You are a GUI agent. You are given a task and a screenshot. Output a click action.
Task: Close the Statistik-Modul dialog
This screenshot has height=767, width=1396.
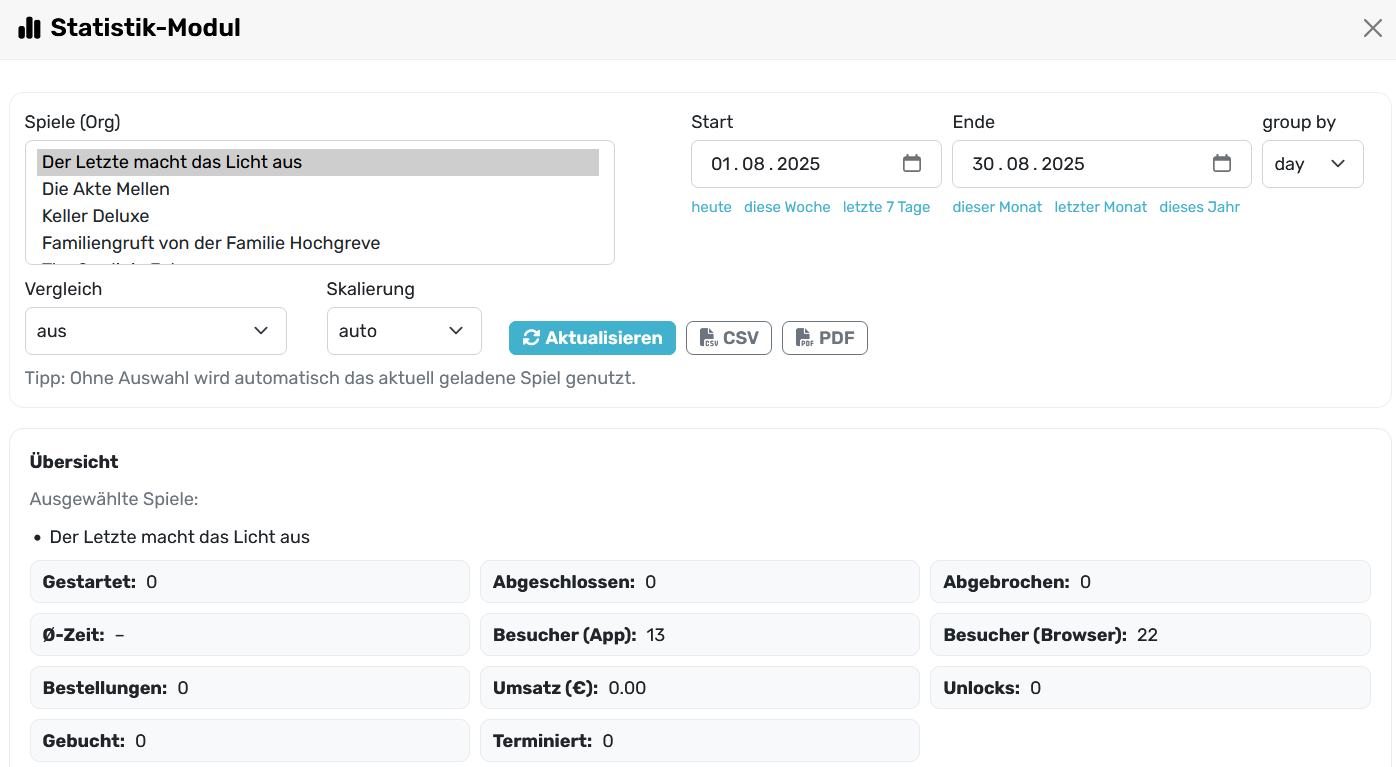1372,28
